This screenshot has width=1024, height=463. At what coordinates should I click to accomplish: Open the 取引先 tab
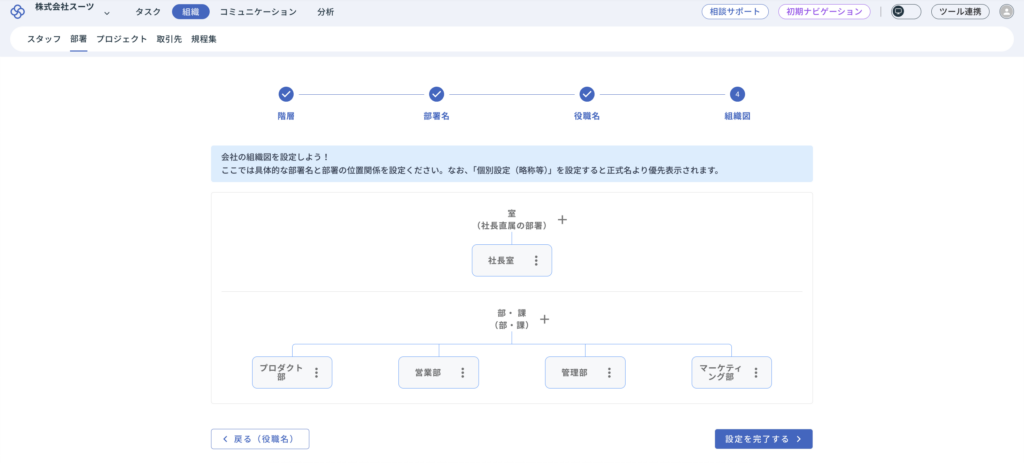(169, 39)
